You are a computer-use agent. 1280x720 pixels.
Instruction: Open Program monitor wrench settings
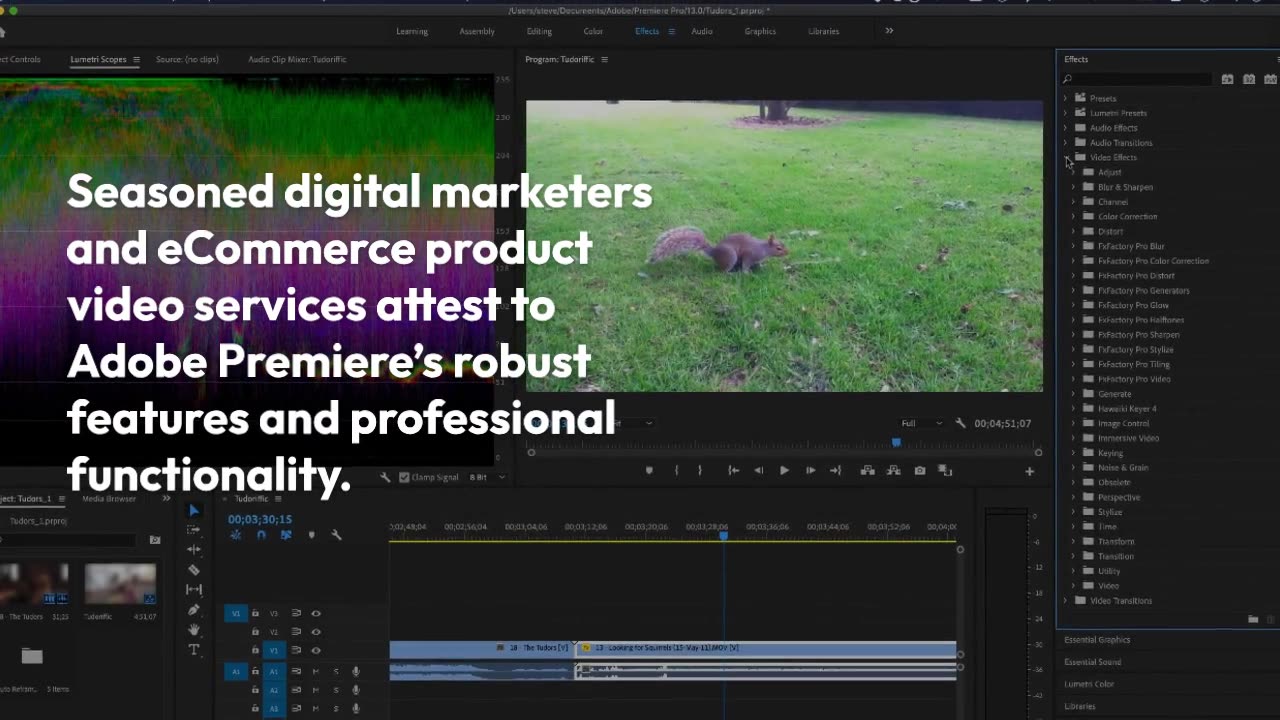pyautogui.click(x=961, y=423)
